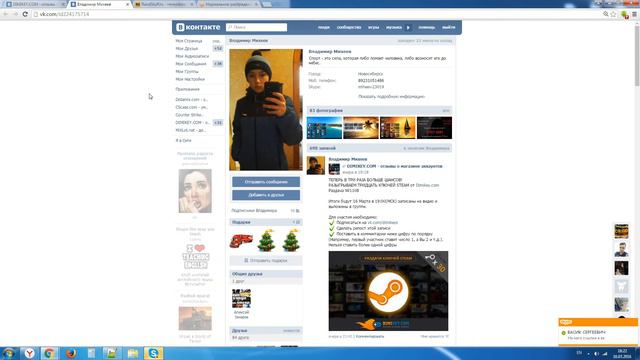640x360 pixels.
Task: Click the Add to friends button
Action: click(x=266, y=195)
